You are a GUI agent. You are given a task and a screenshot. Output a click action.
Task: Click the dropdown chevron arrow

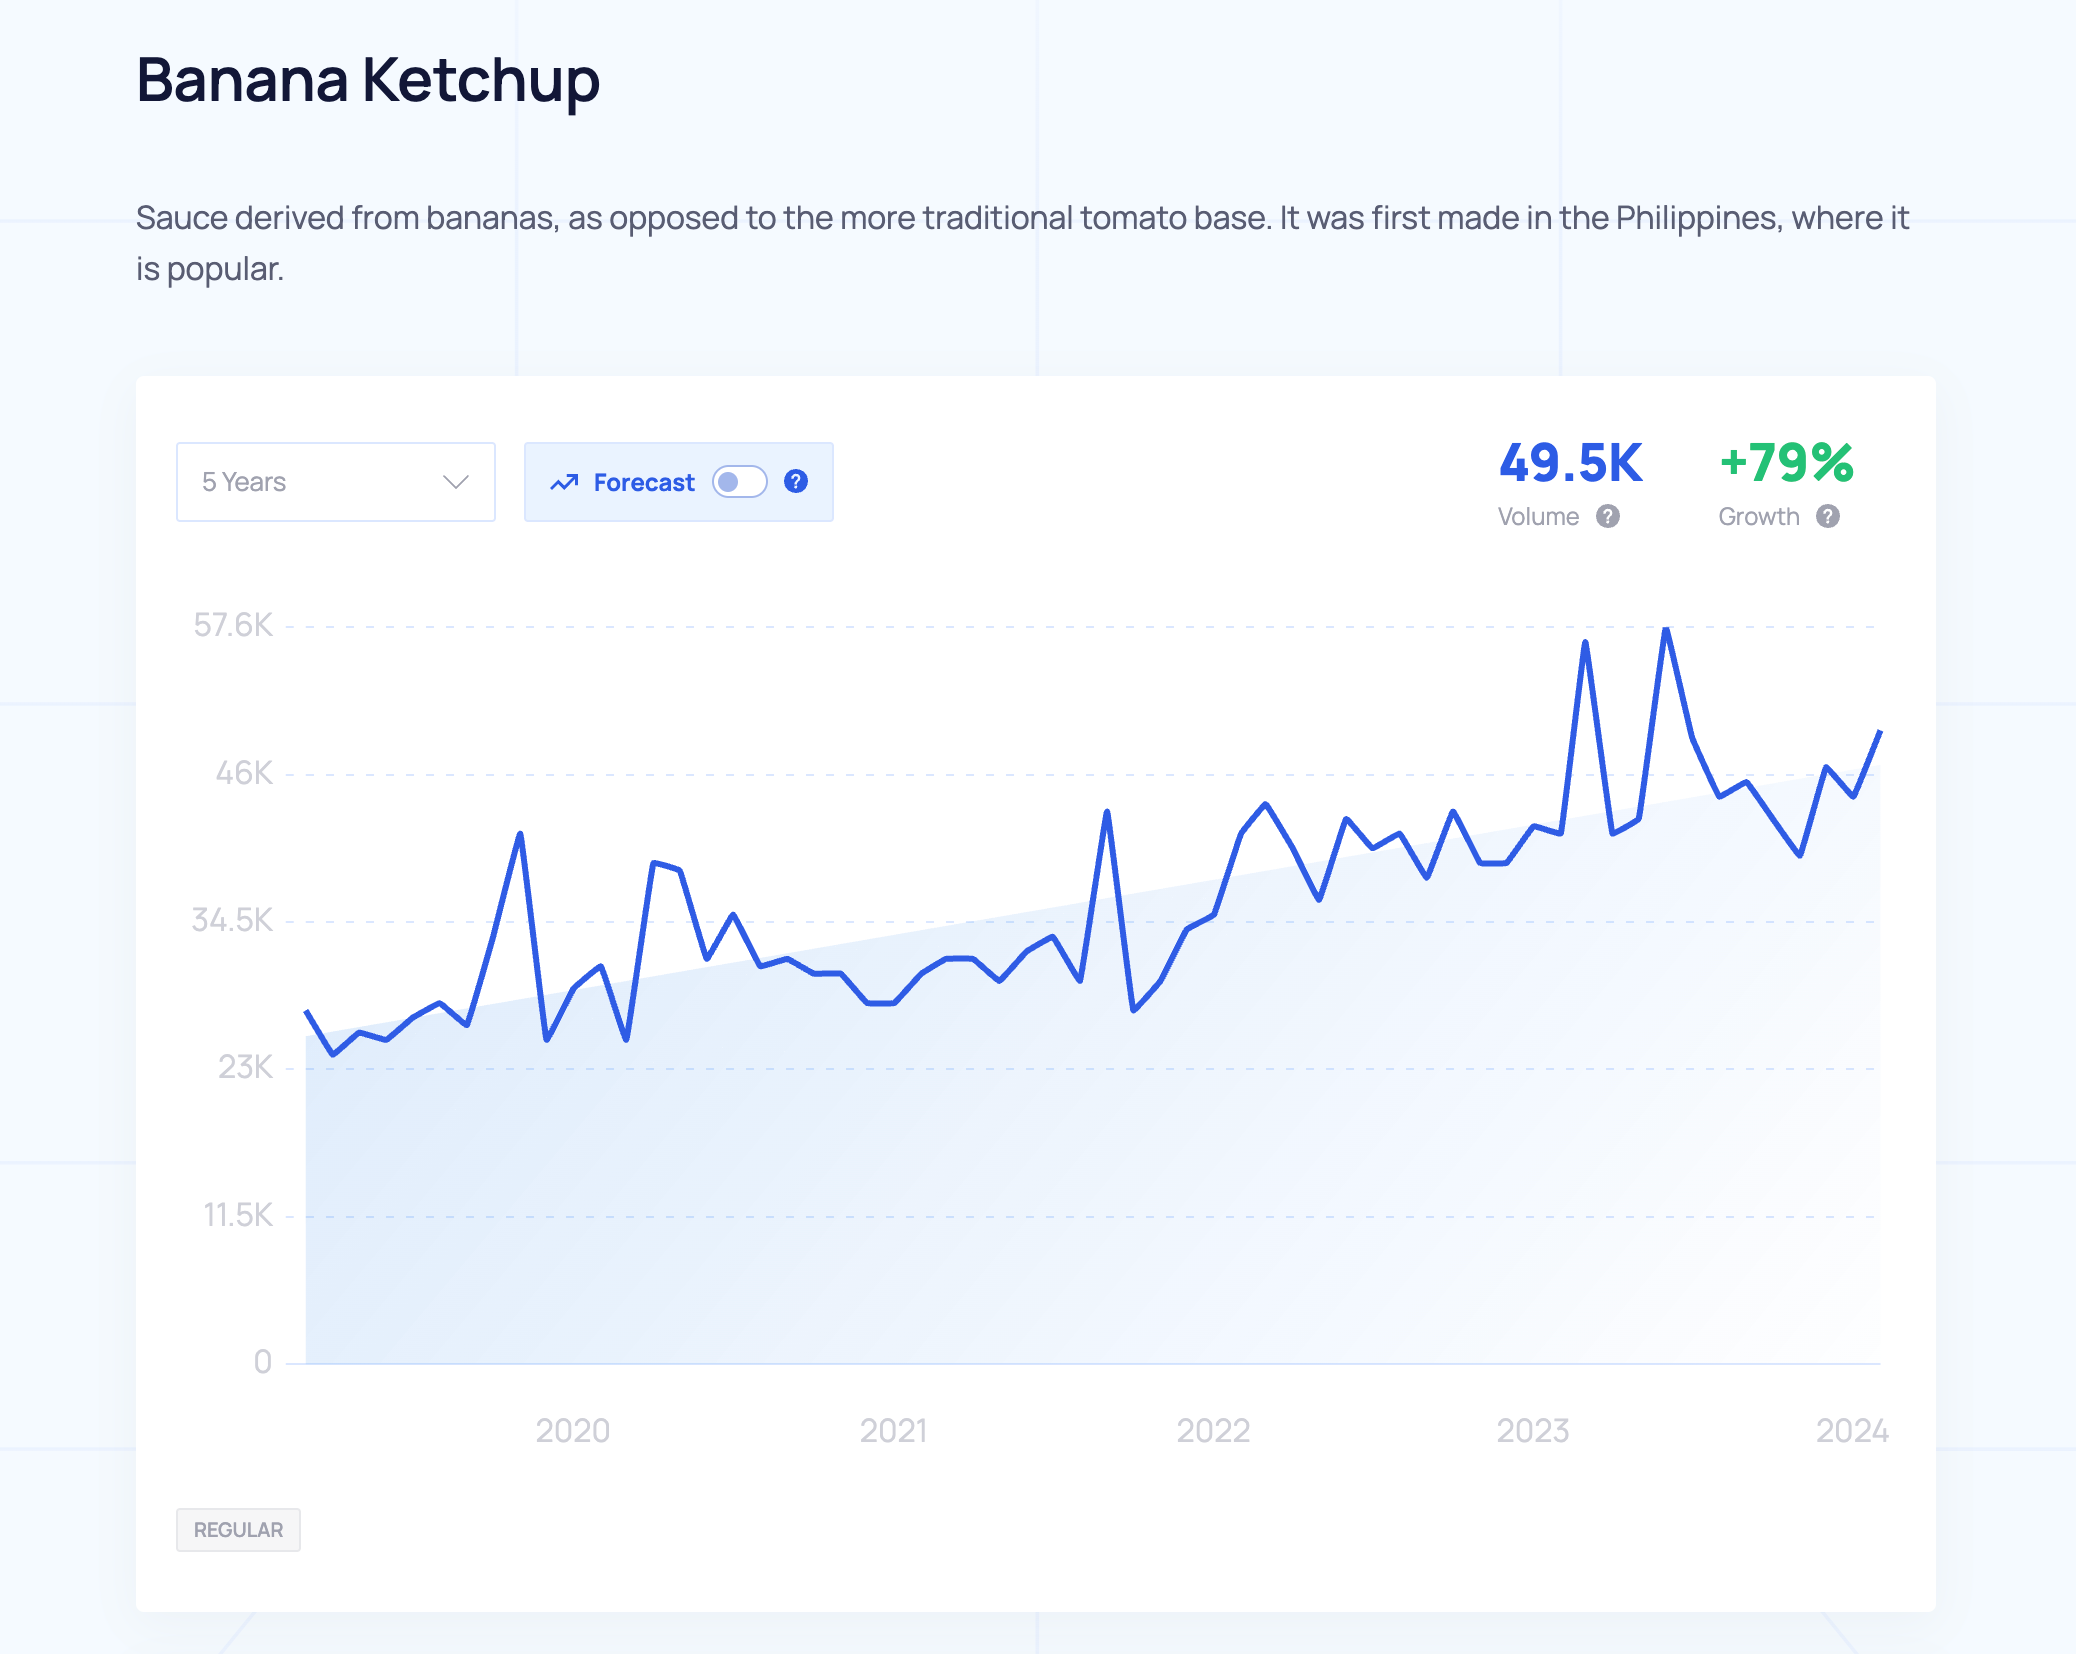point(456,482)
